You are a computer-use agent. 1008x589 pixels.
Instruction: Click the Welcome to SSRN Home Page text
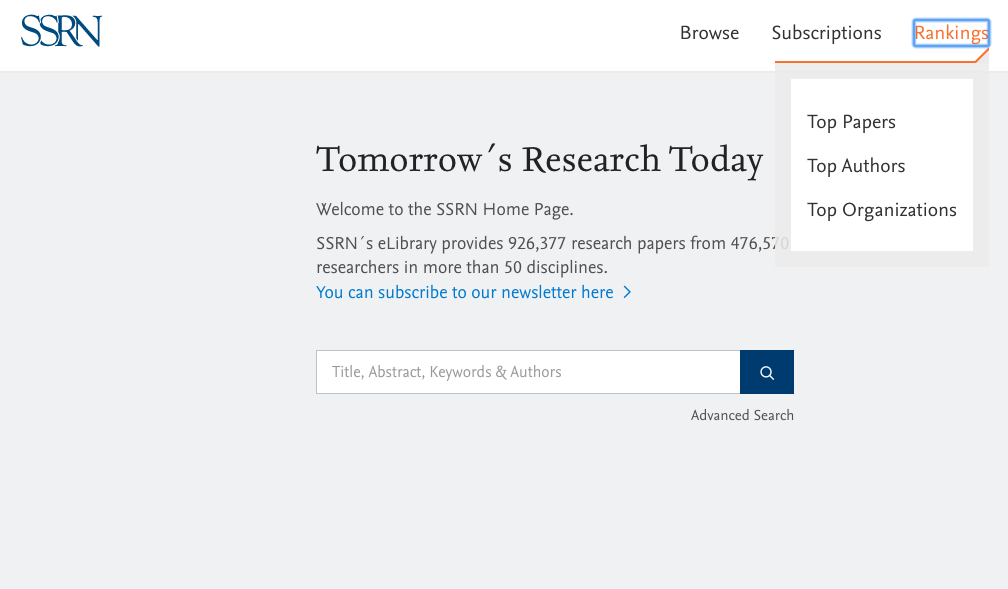(x=444, y=210)
